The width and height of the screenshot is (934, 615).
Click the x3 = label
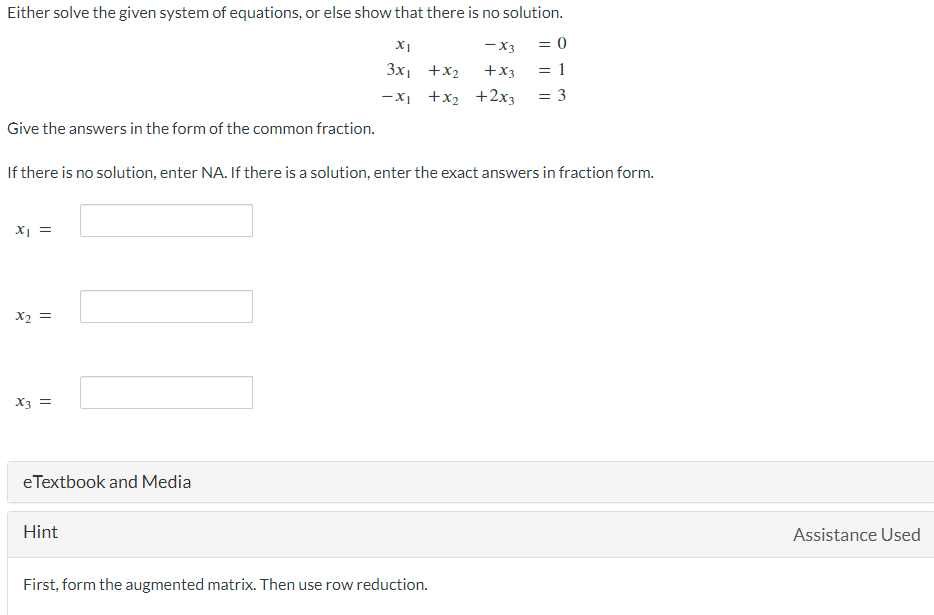31,401
